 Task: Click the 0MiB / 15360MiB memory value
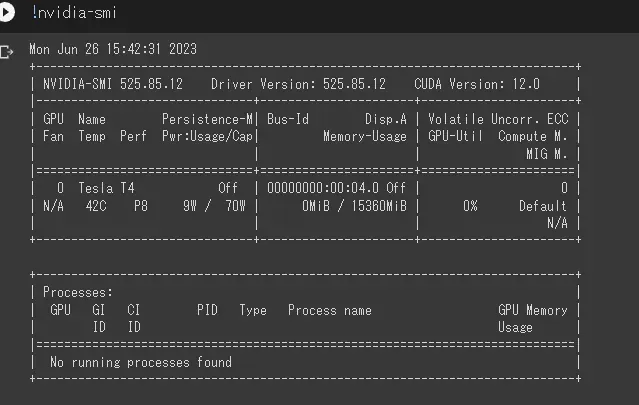[x=354, y=206]
